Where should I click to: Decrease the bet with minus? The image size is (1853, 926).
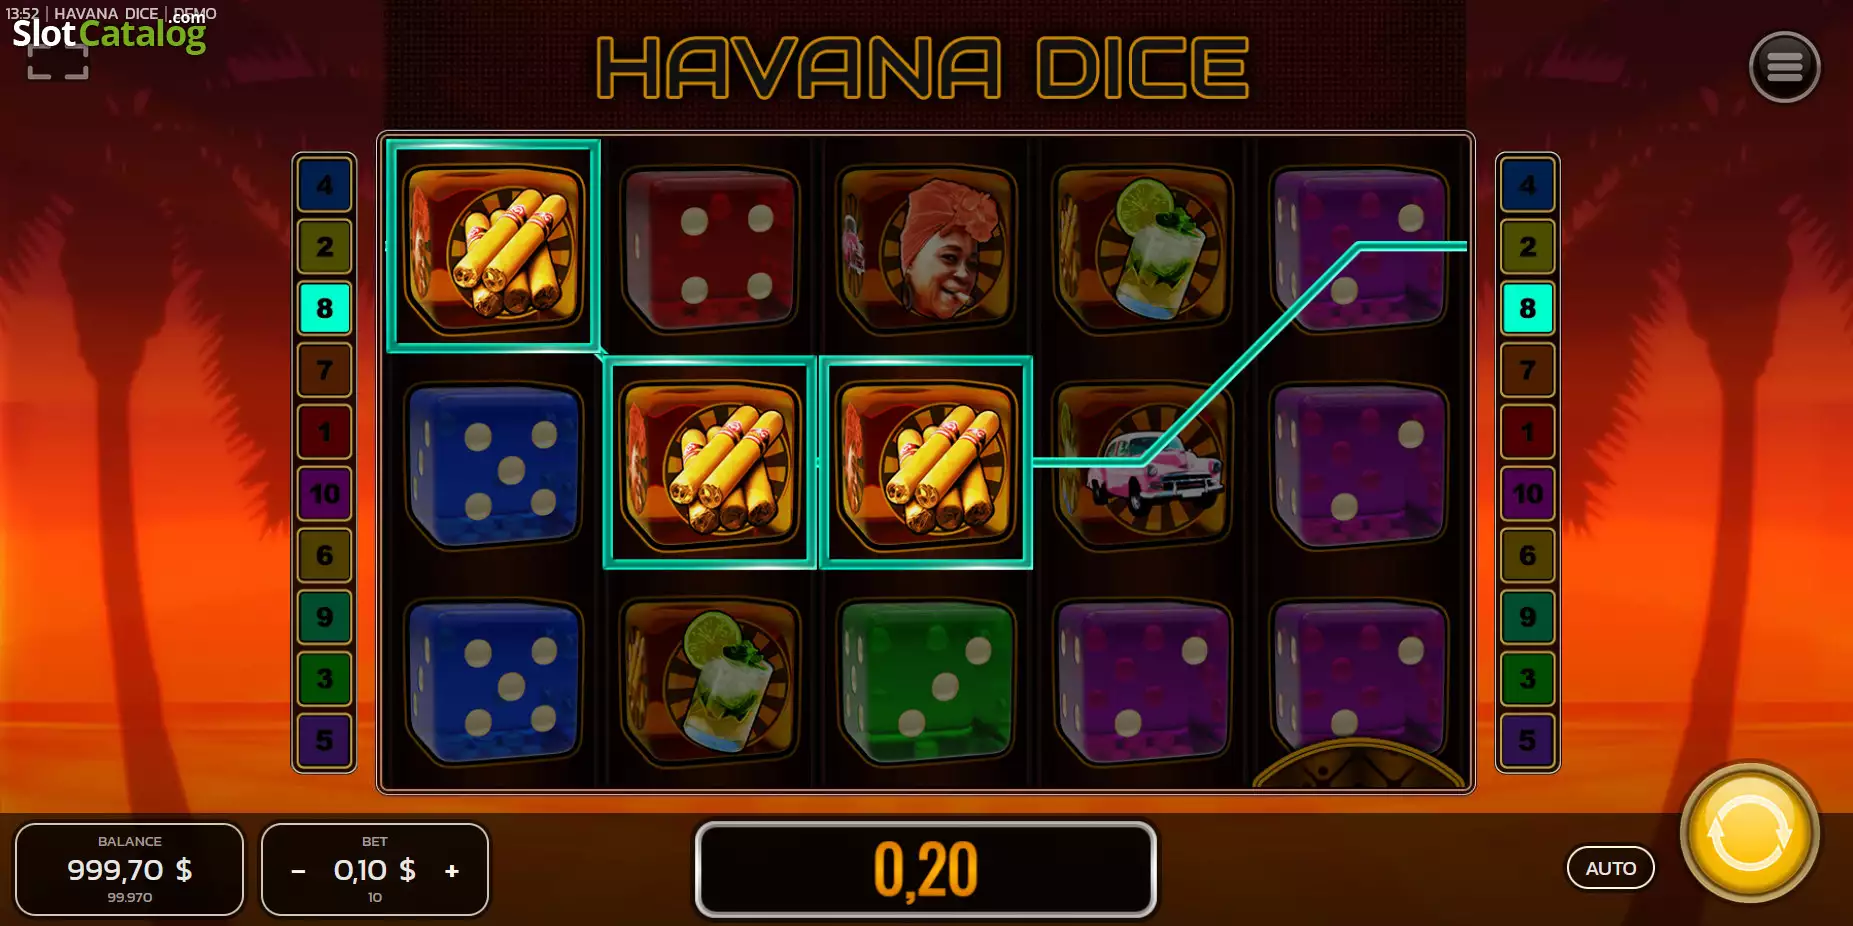(x=298, y=871)
